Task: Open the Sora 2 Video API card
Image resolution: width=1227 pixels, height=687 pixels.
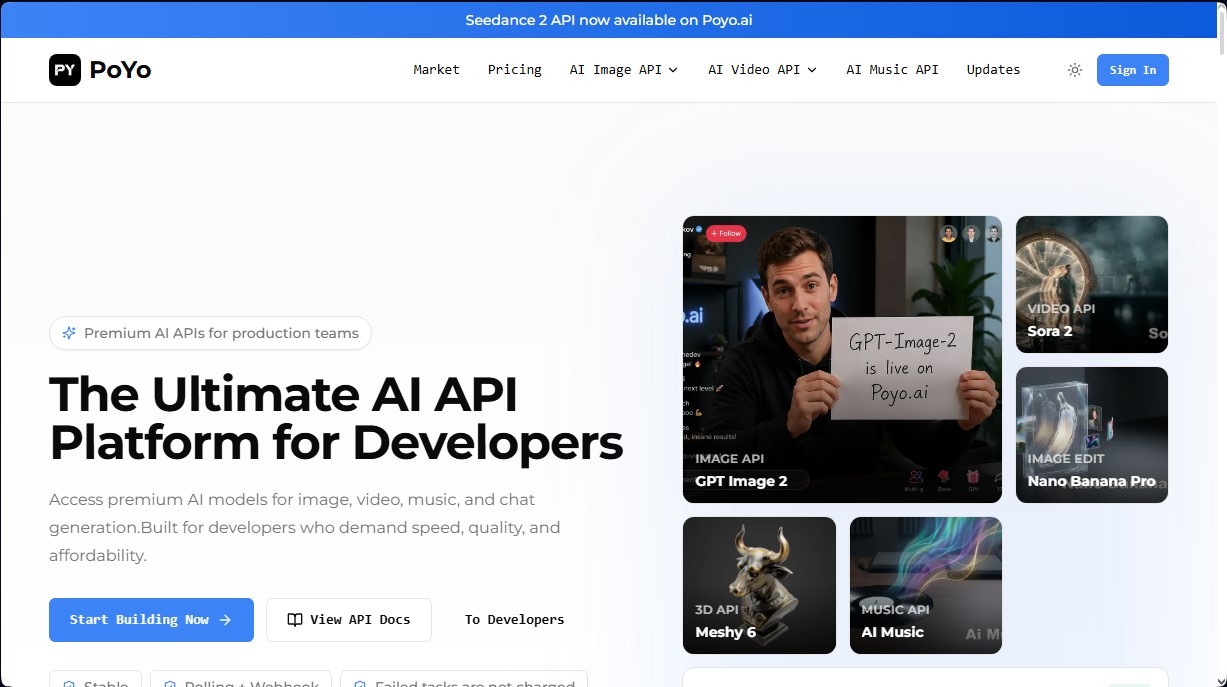Action: pos(1092,285)
